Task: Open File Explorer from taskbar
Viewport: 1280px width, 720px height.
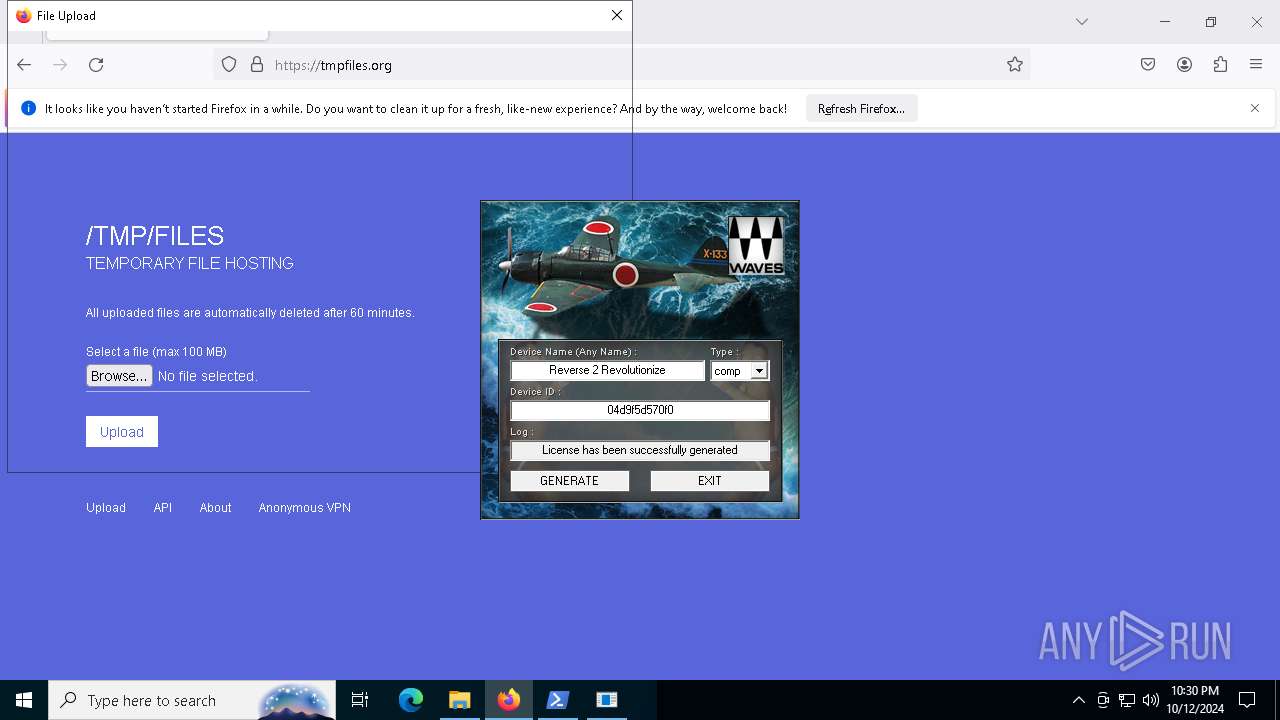Action: coord(460,700)
